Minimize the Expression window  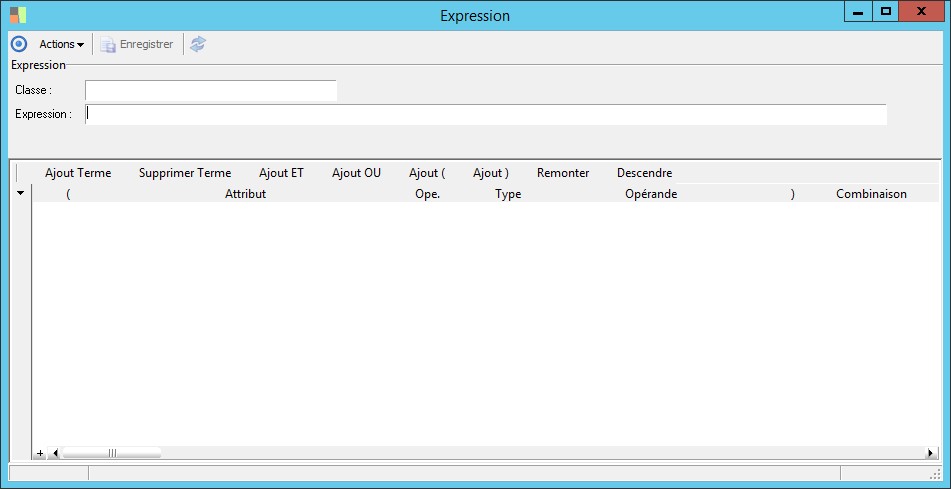858,12
